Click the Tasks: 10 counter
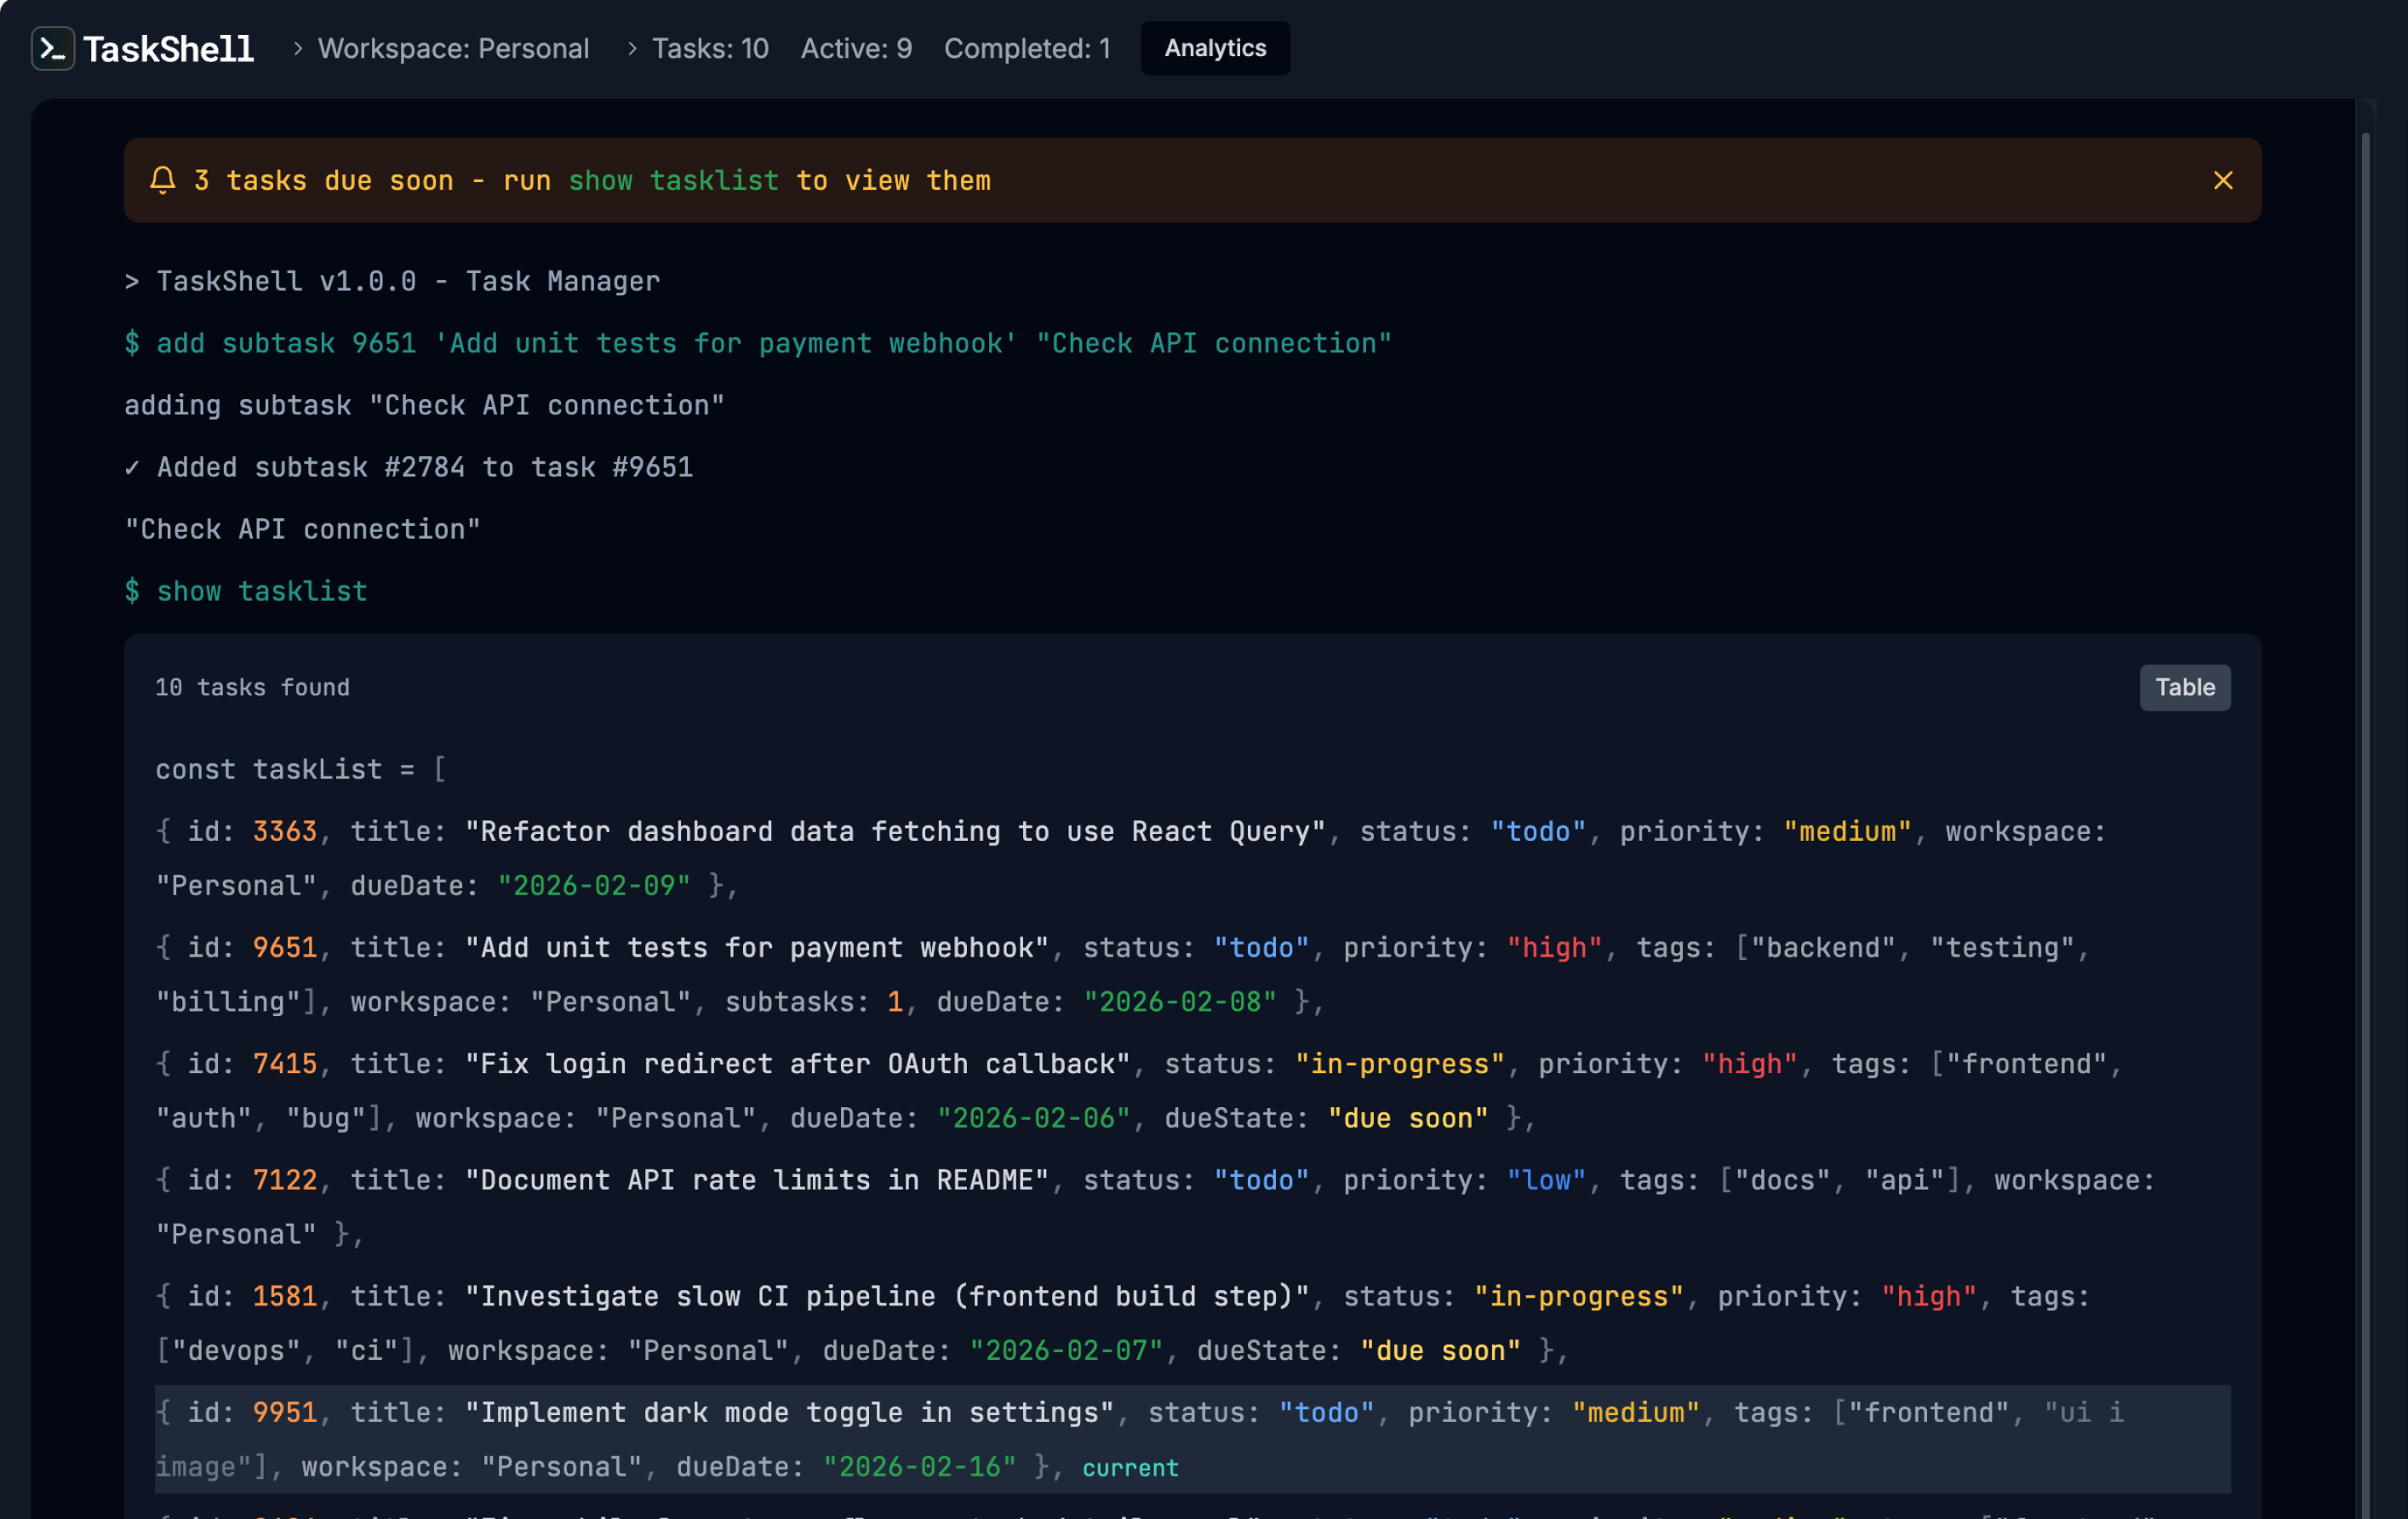Screen dimensions: 2408x1519 pos(710,48)
